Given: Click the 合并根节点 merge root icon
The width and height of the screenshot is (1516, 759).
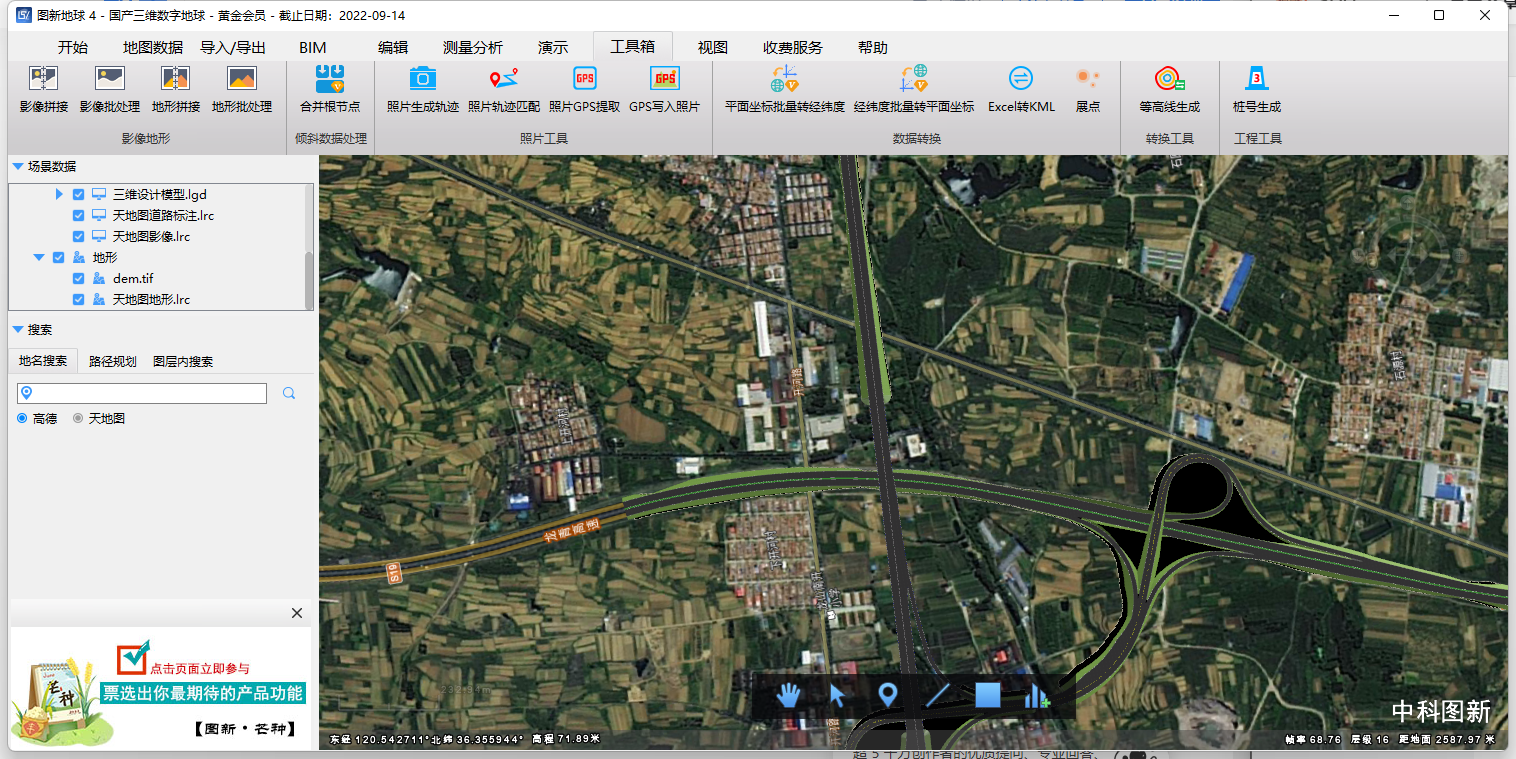Looking at the screenshot, I should [x=329, y=88].
